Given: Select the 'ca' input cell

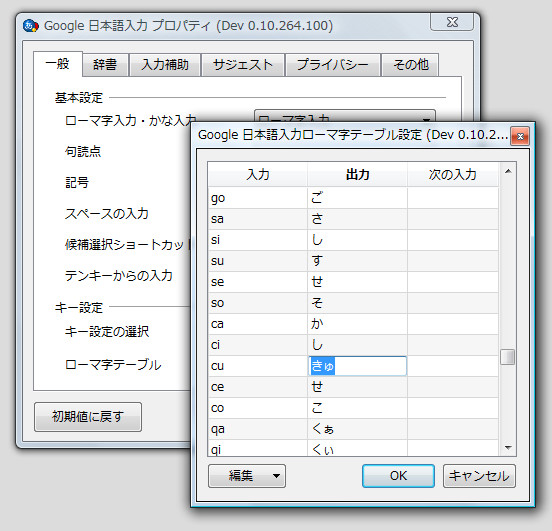Looking at the screenshot, I should 258,324.
